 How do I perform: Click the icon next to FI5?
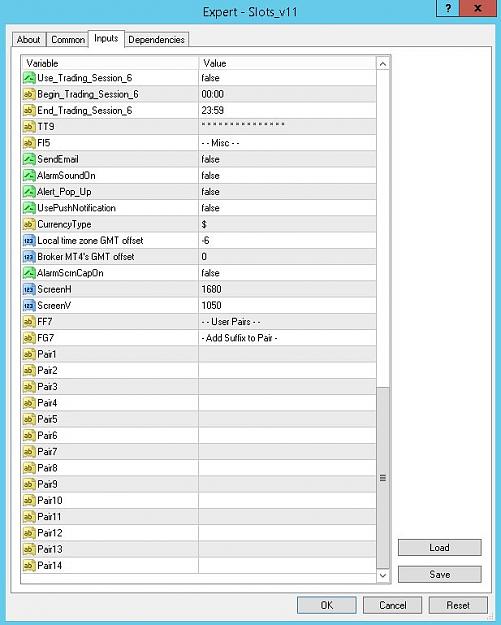point(29,143)
